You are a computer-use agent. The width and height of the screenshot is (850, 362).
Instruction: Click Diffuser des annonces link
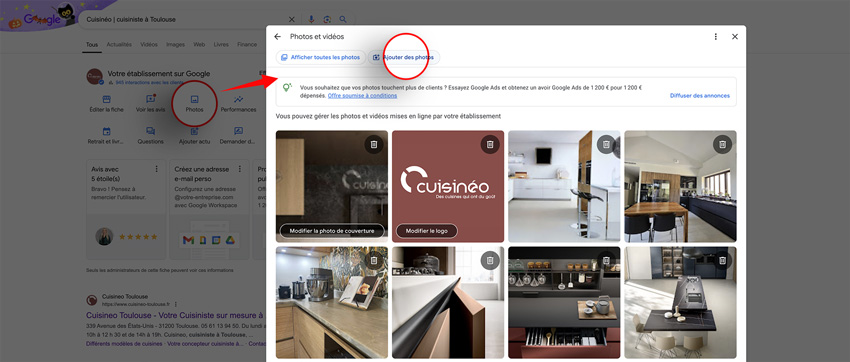point(699,96)
